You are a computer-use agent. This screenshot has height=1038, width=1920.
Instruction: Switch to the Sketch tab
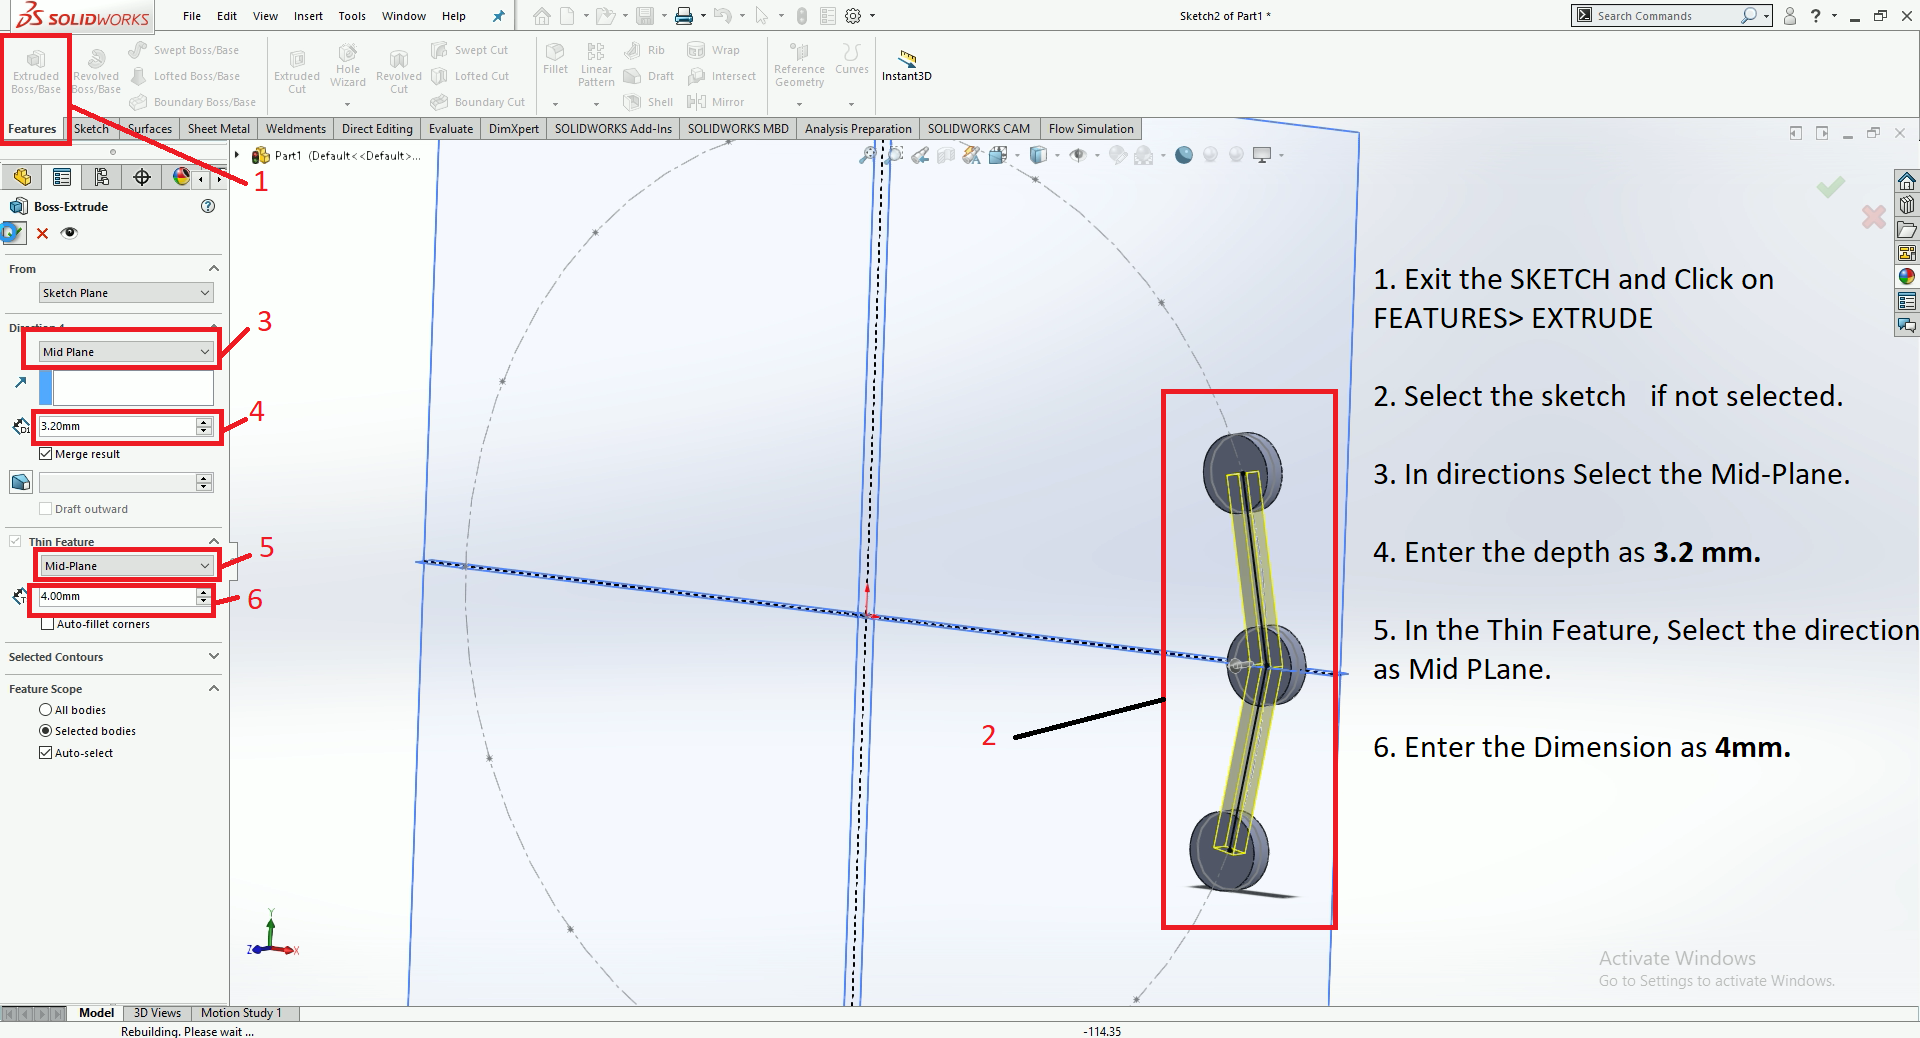[91, 129]
